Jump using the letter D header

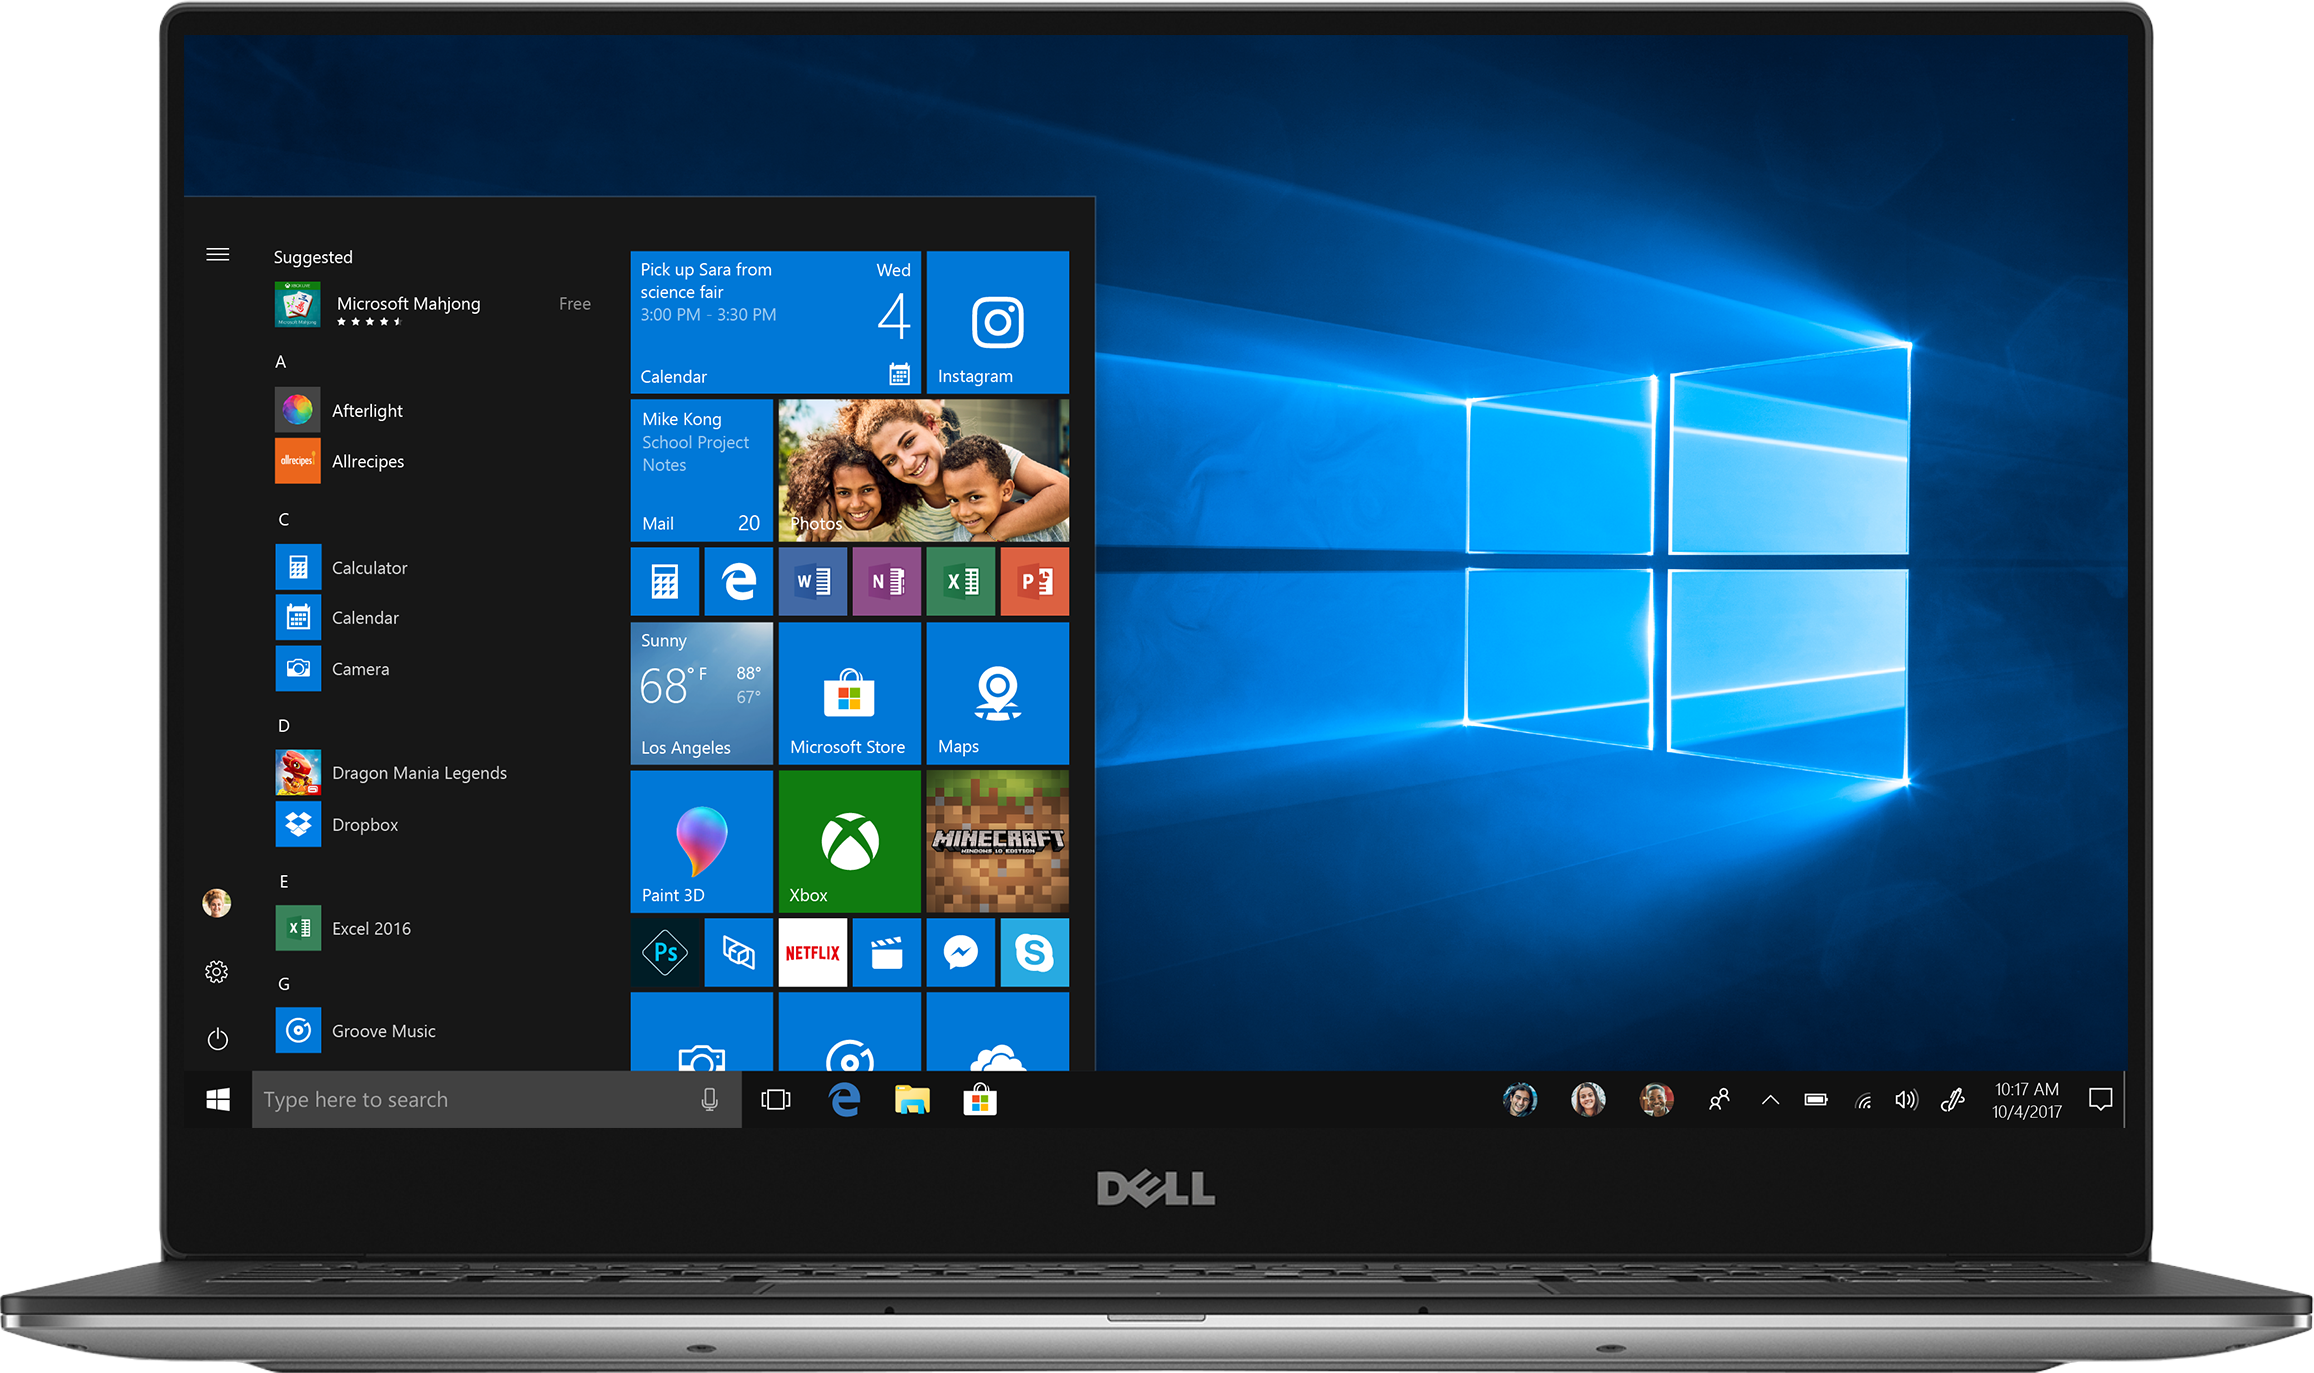coord(283,725)
